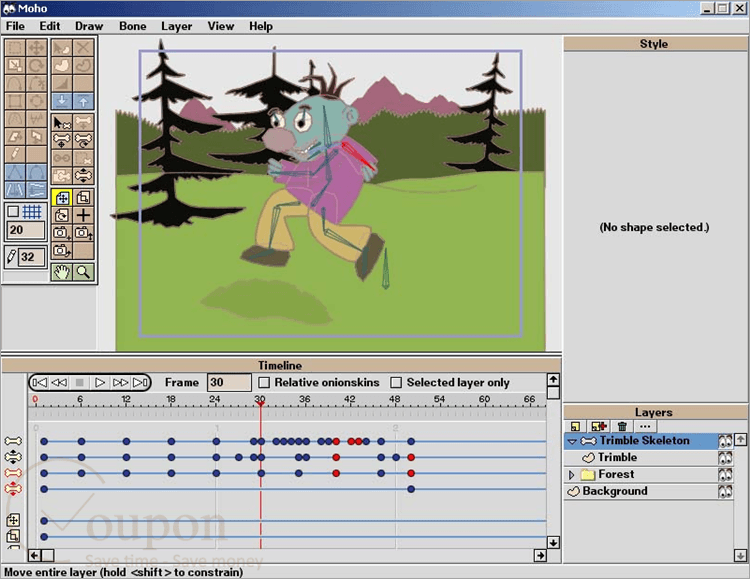Enable Selected layer only checkbox
Image resolution: width=750 pixels, height=579 pixels.
point(396,382)
